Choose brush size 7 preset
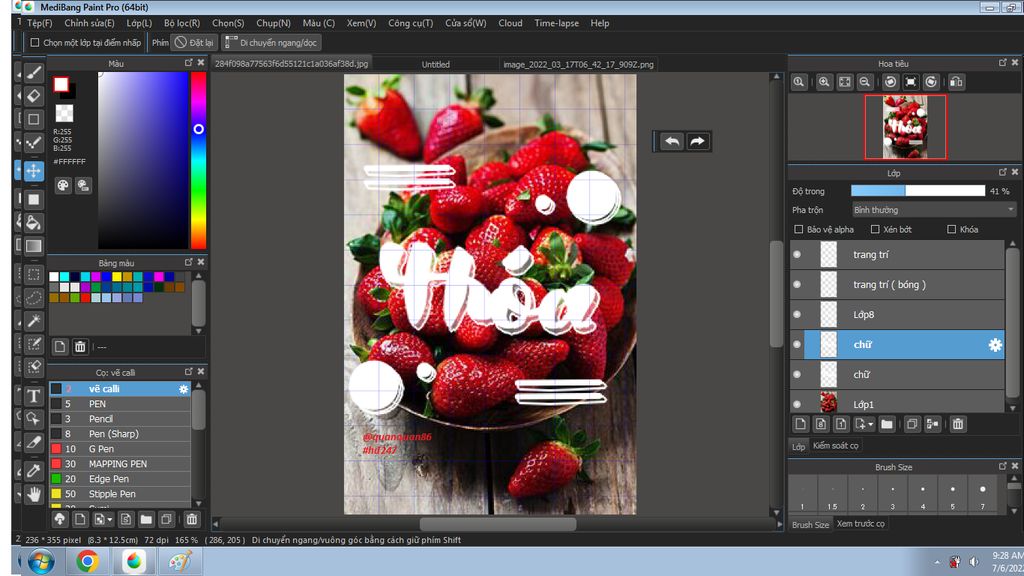This screenshot has height=576, width=1024. coord(983,494)
